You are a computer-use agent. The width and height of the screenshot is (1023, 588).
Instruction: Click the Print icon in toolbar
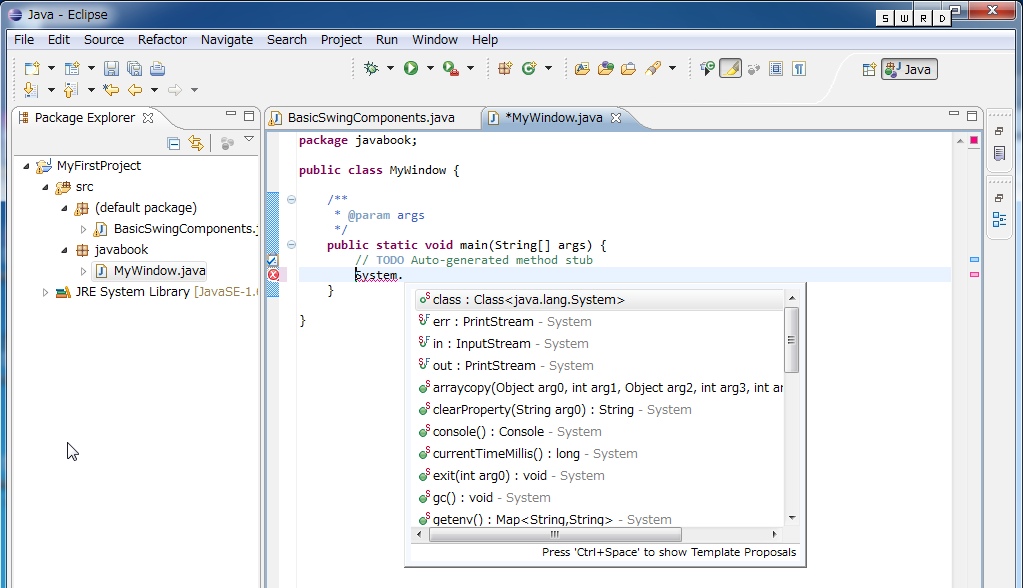click(x=157, y=68)
